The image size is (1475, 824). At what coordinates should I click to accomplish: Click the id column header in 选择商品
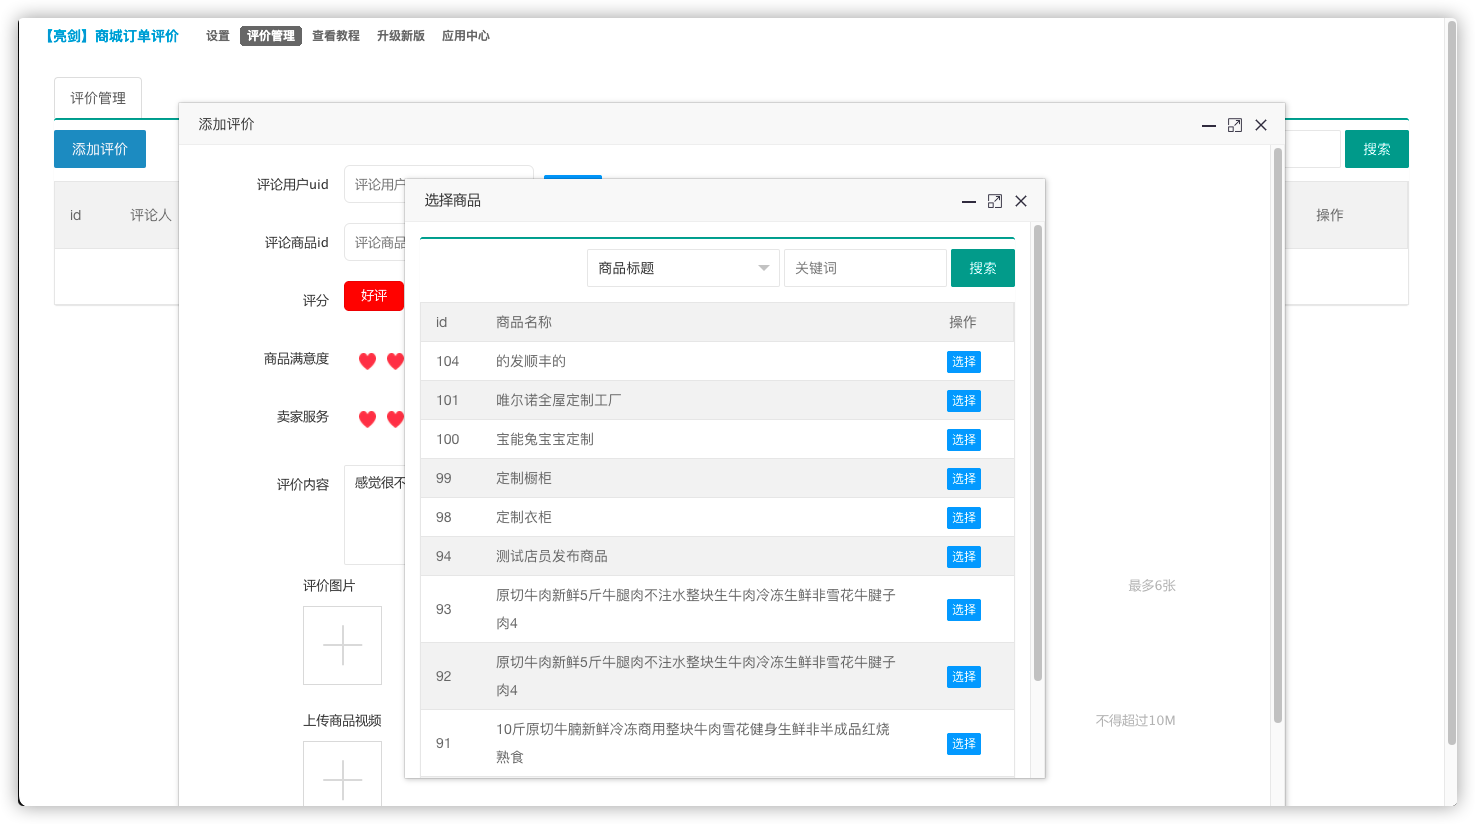click(441, 322)
